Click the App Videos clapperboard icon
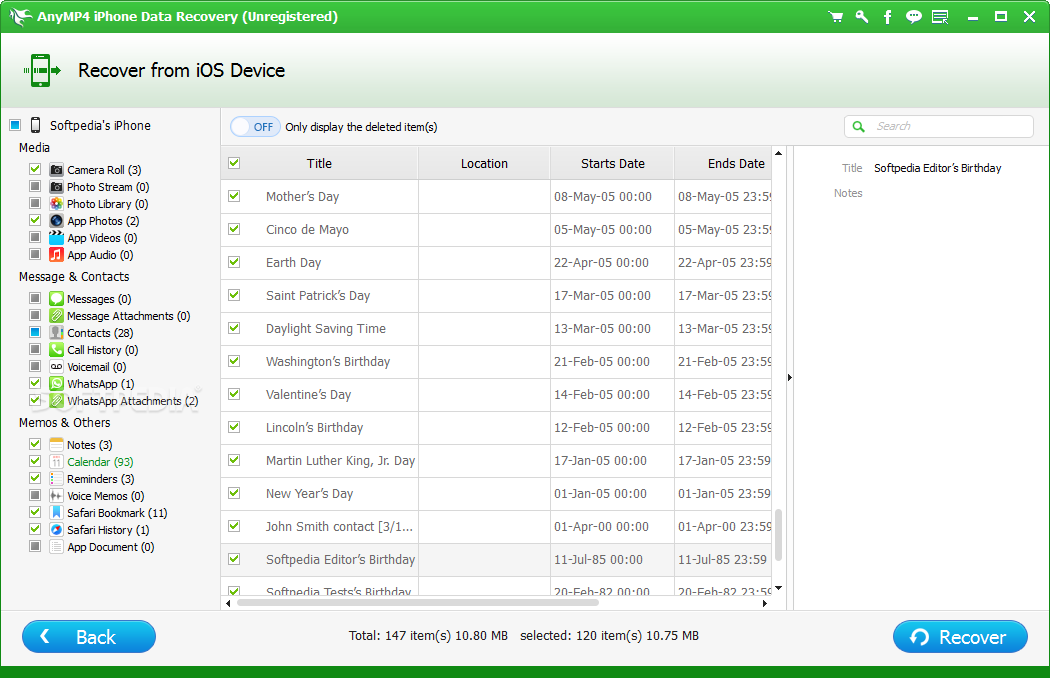The height and width of the screenshot is (678, 1050). pyautogui.click(x=57, y=238)
